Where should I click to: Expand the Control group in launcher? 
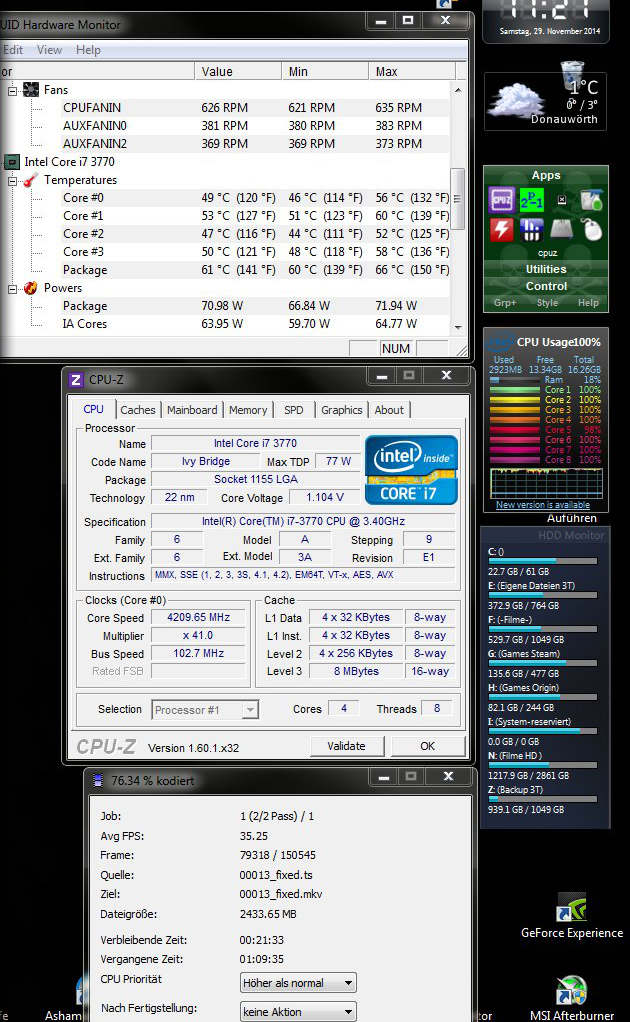click(x=546, y=286)
